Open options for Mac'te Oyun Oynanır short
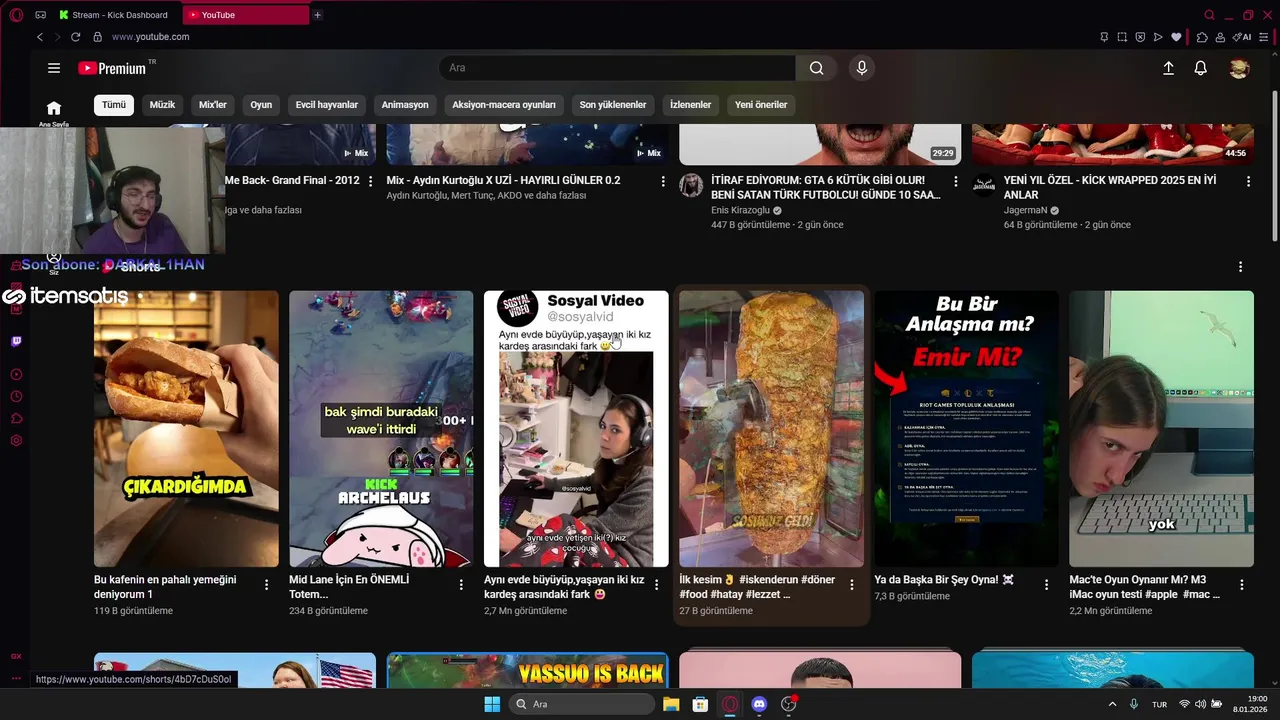1280x720 pixels. 1242,584
